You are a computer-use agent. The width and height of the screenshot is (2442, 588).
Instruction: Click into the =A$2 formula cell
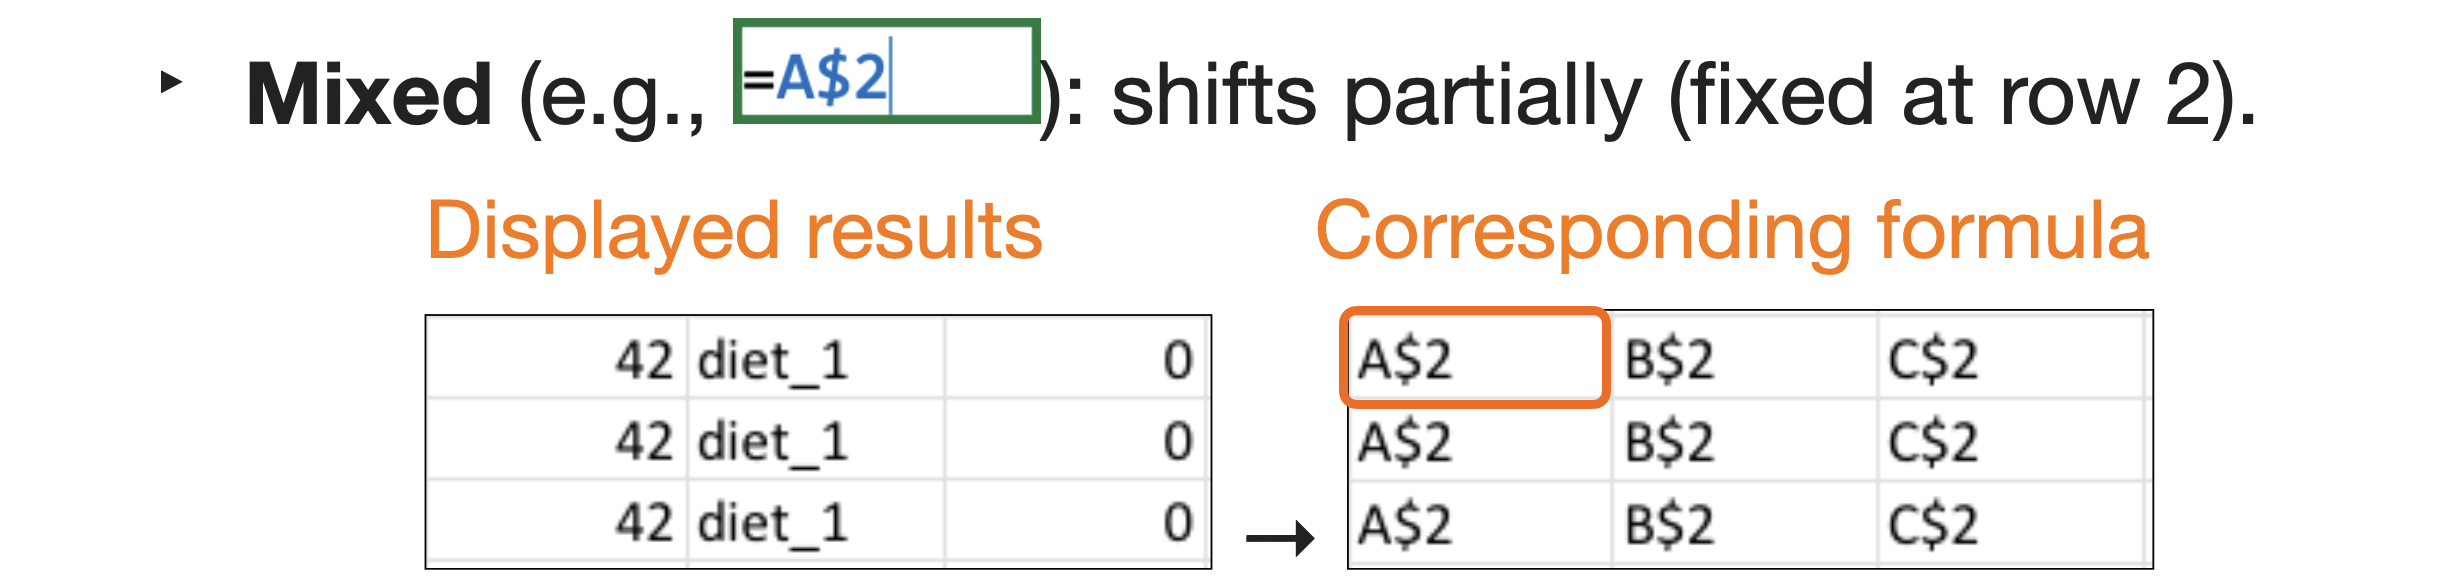(x=885, y=73)
